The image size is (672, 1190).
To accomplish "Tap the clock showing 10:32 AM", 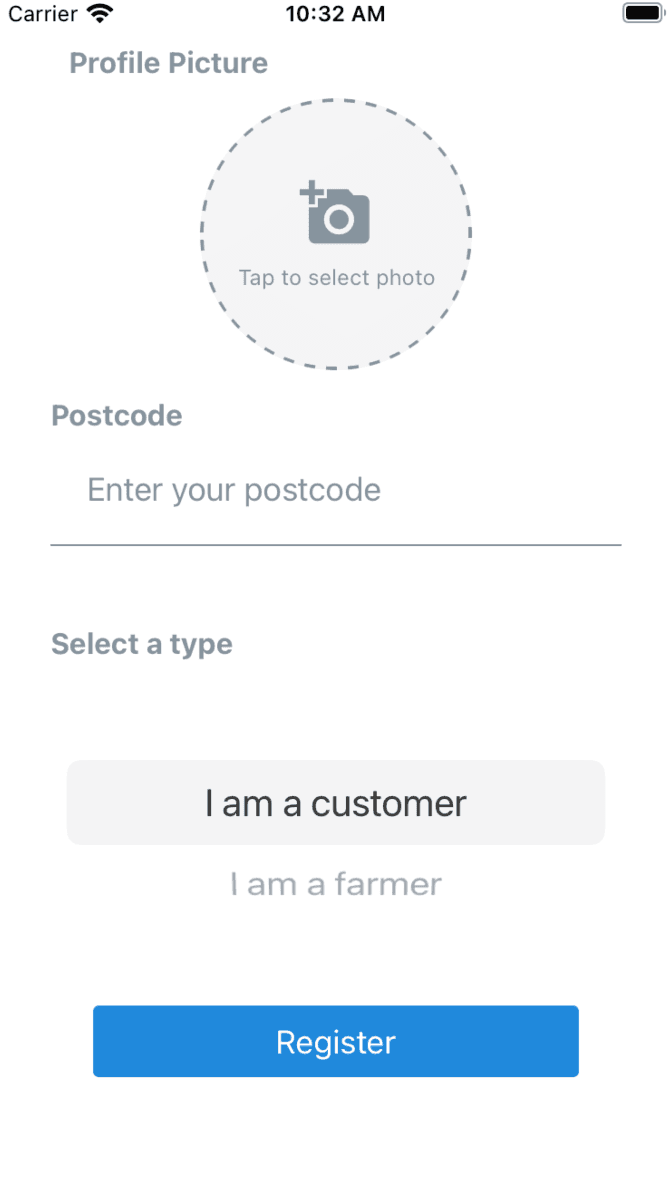I will [x=336, y=14].
